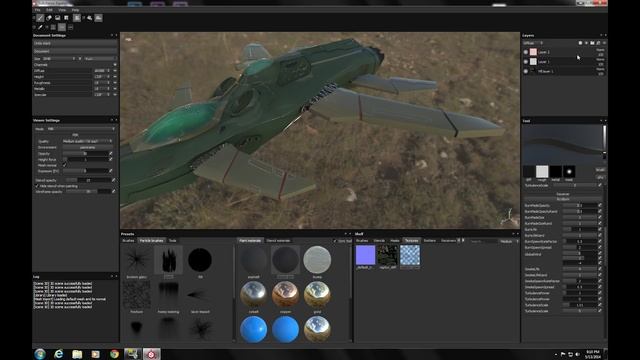Screen dimensions: 640x360
Task: Toggle Hide stencil when painting checkbox
Action: pos(37,186)
